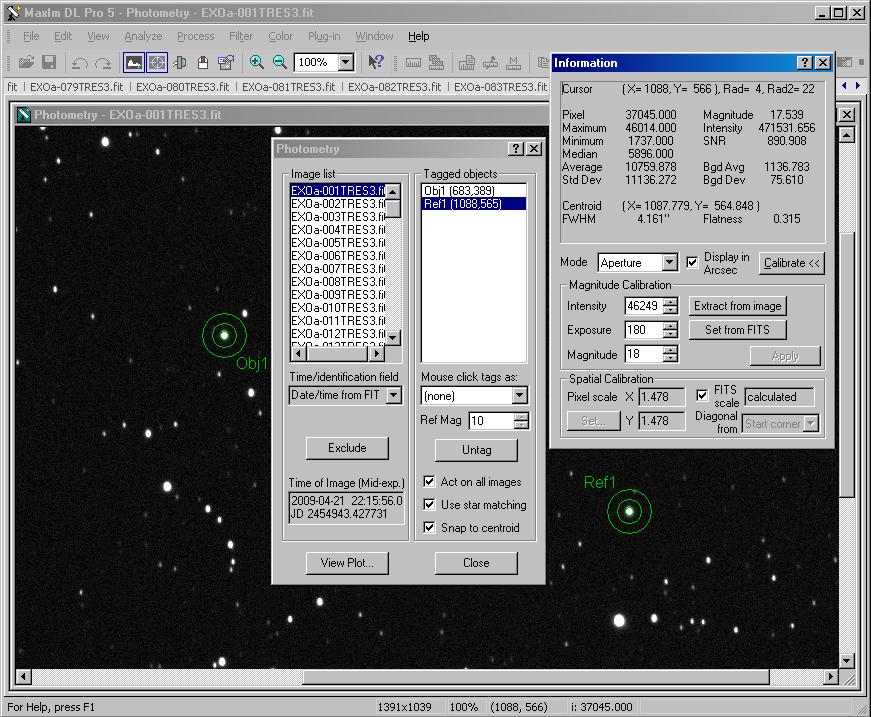Disable Use star matching checkbox
Viewport: 871px width, 717px height.
click(429, 505)
